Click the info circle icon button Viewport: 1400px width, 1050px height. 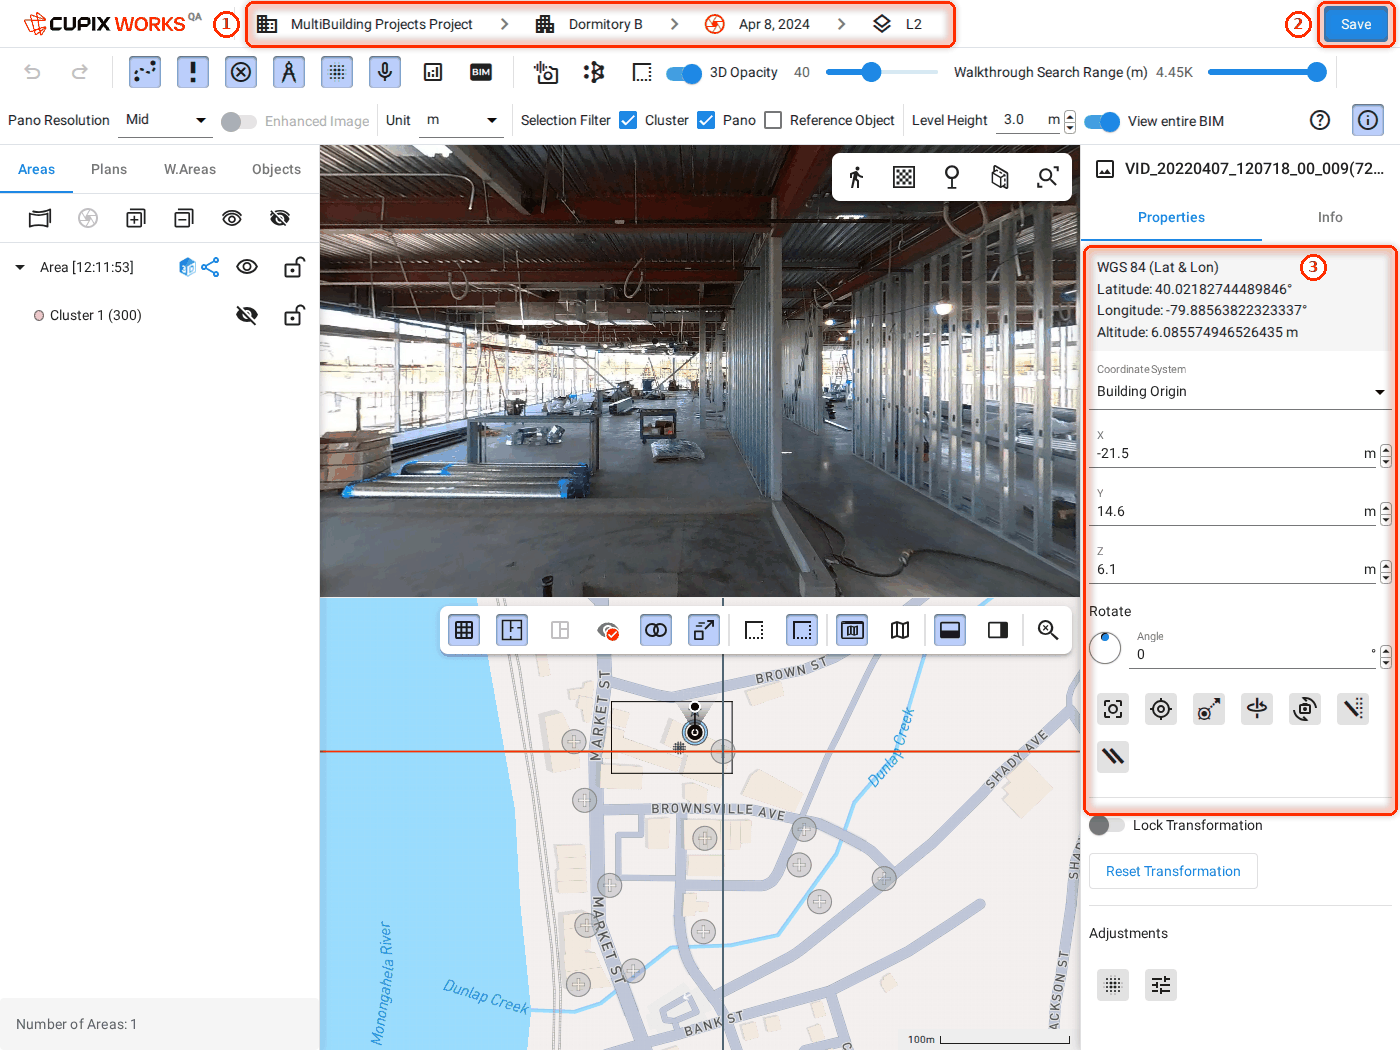(x=1368, y=120)
